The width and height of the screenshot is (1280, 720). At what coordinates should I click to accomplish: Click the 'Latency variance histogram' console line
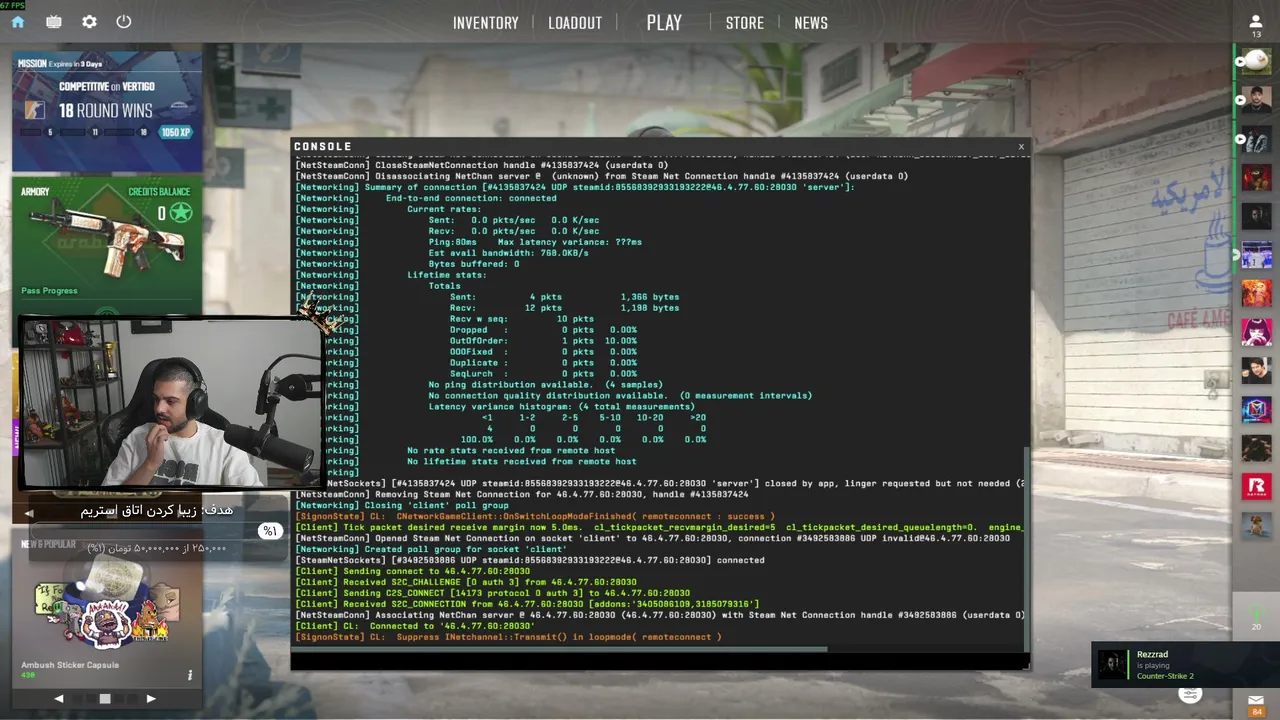pyautogui.click(x=561, y=407)
